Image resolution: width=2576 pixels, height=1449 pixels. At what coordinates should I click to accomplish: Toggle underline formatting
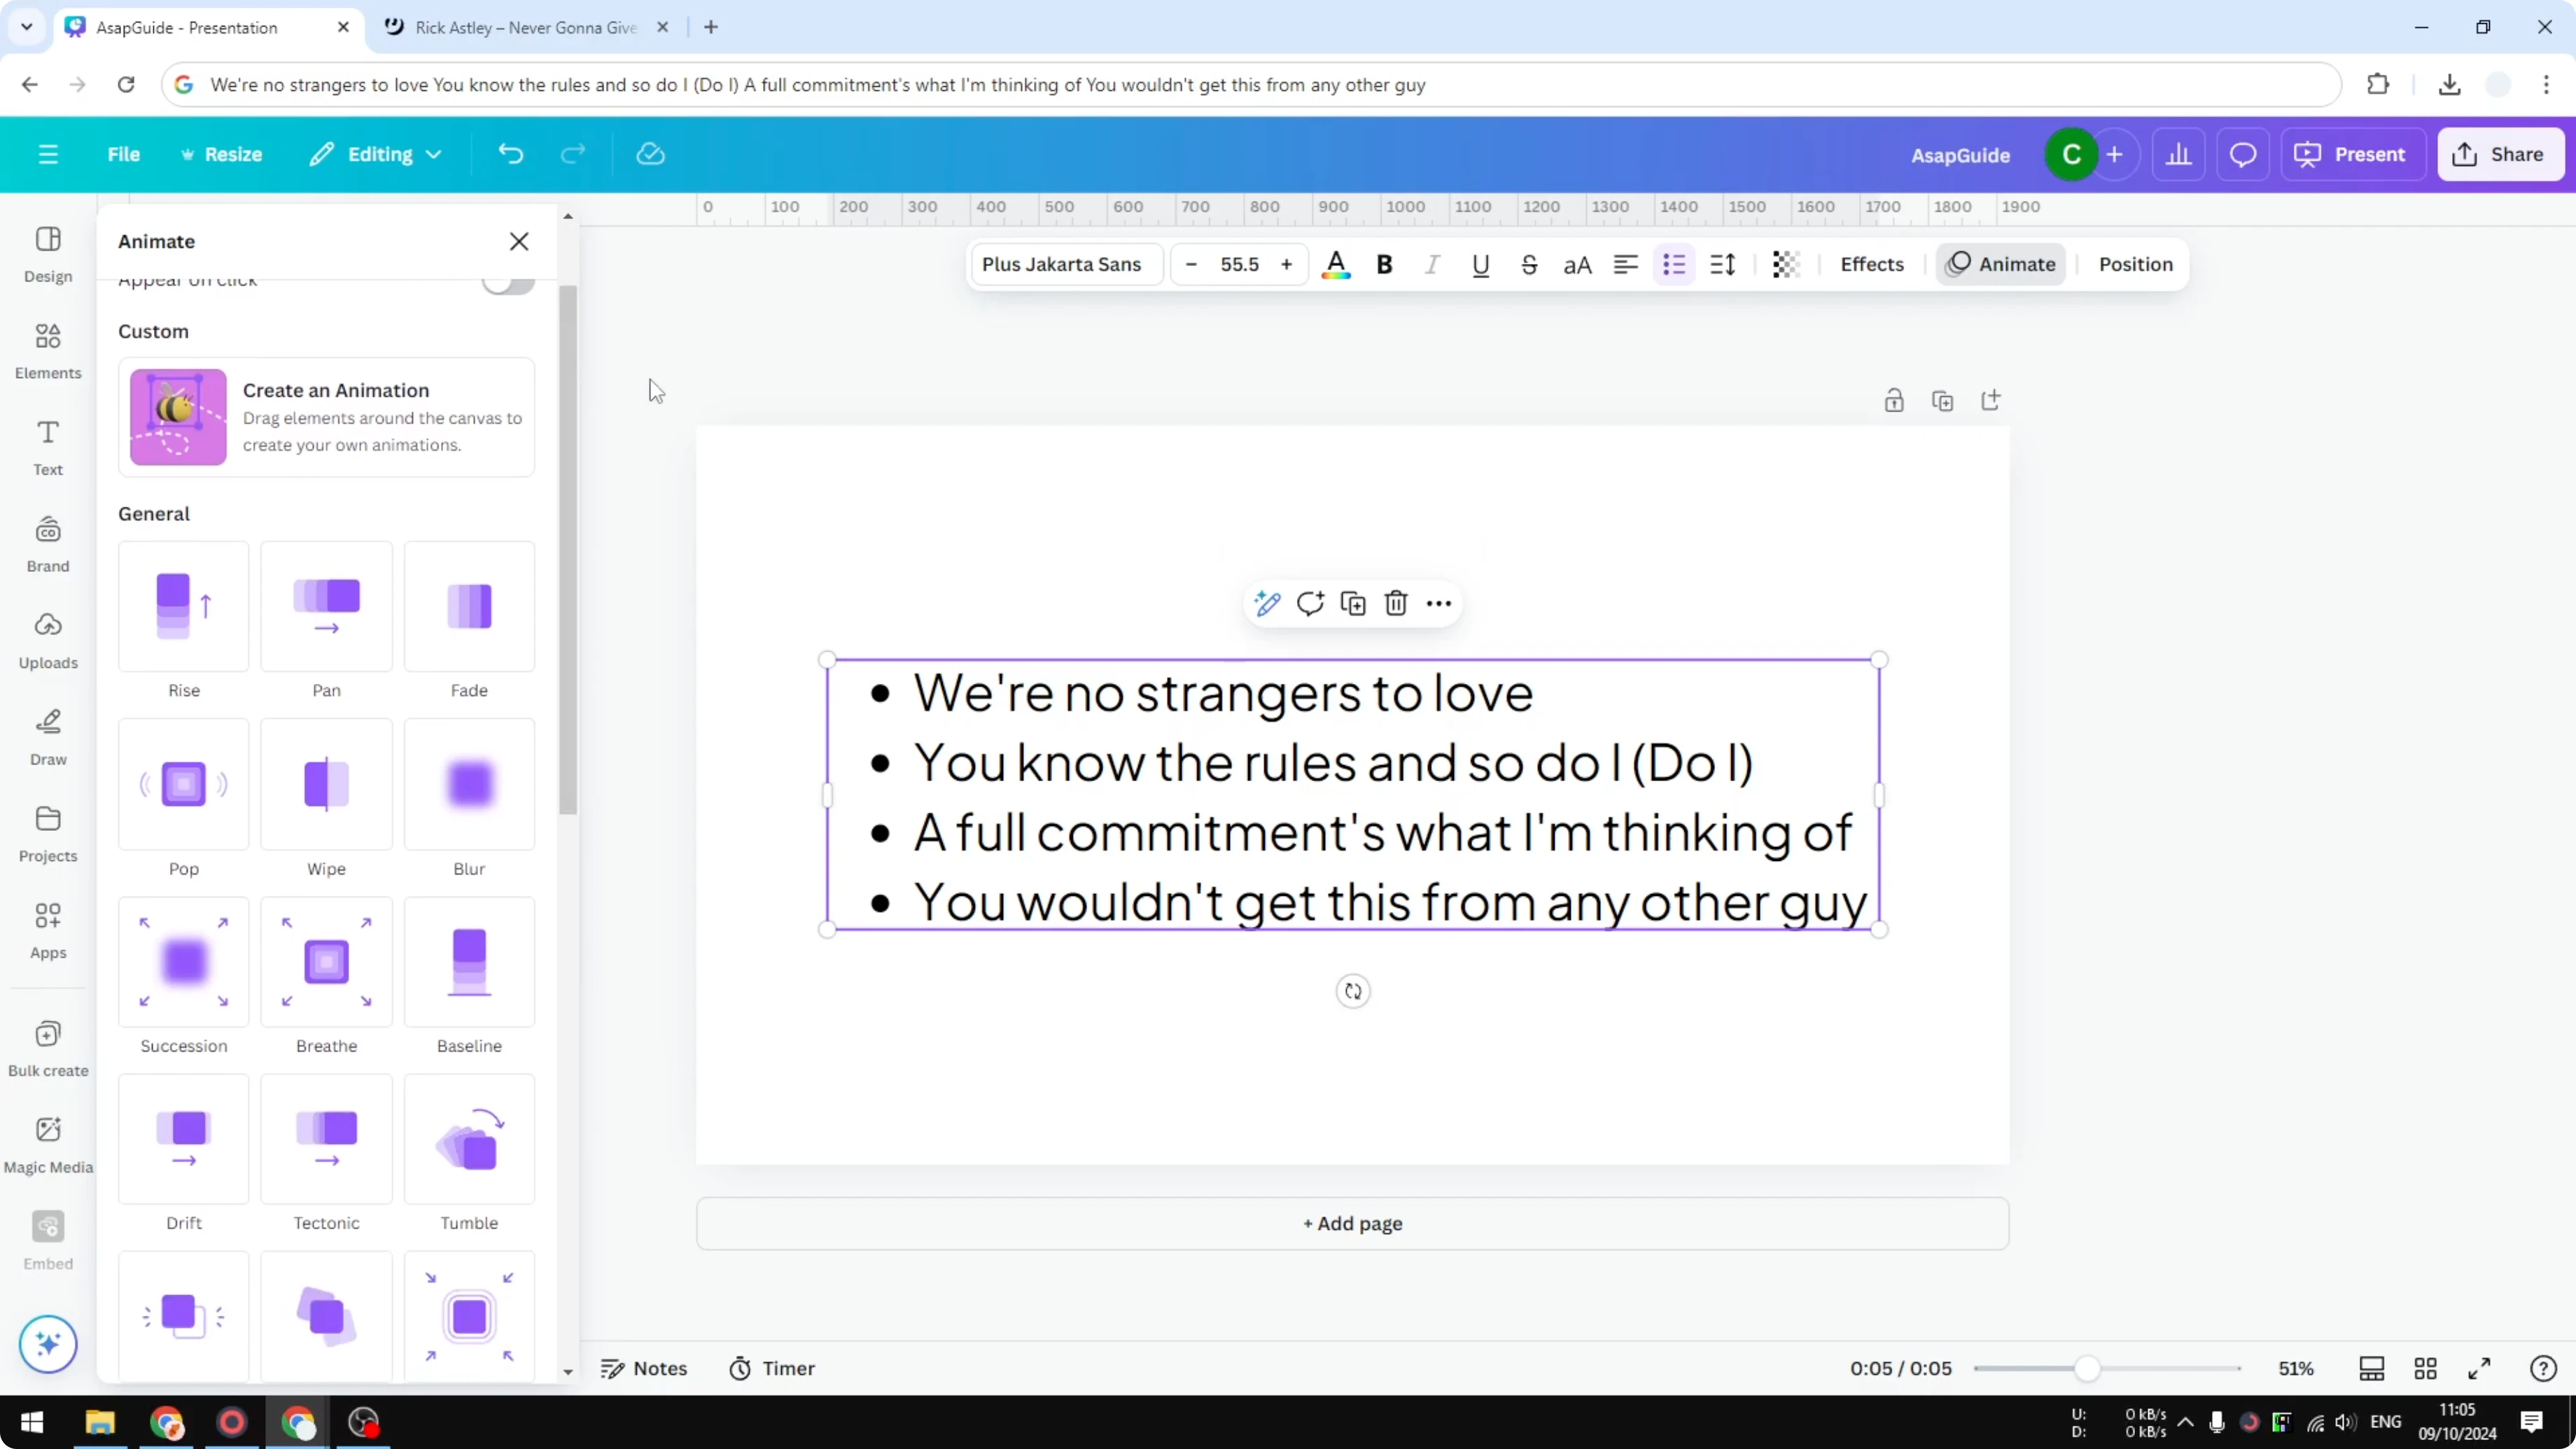click(1481, 264)
